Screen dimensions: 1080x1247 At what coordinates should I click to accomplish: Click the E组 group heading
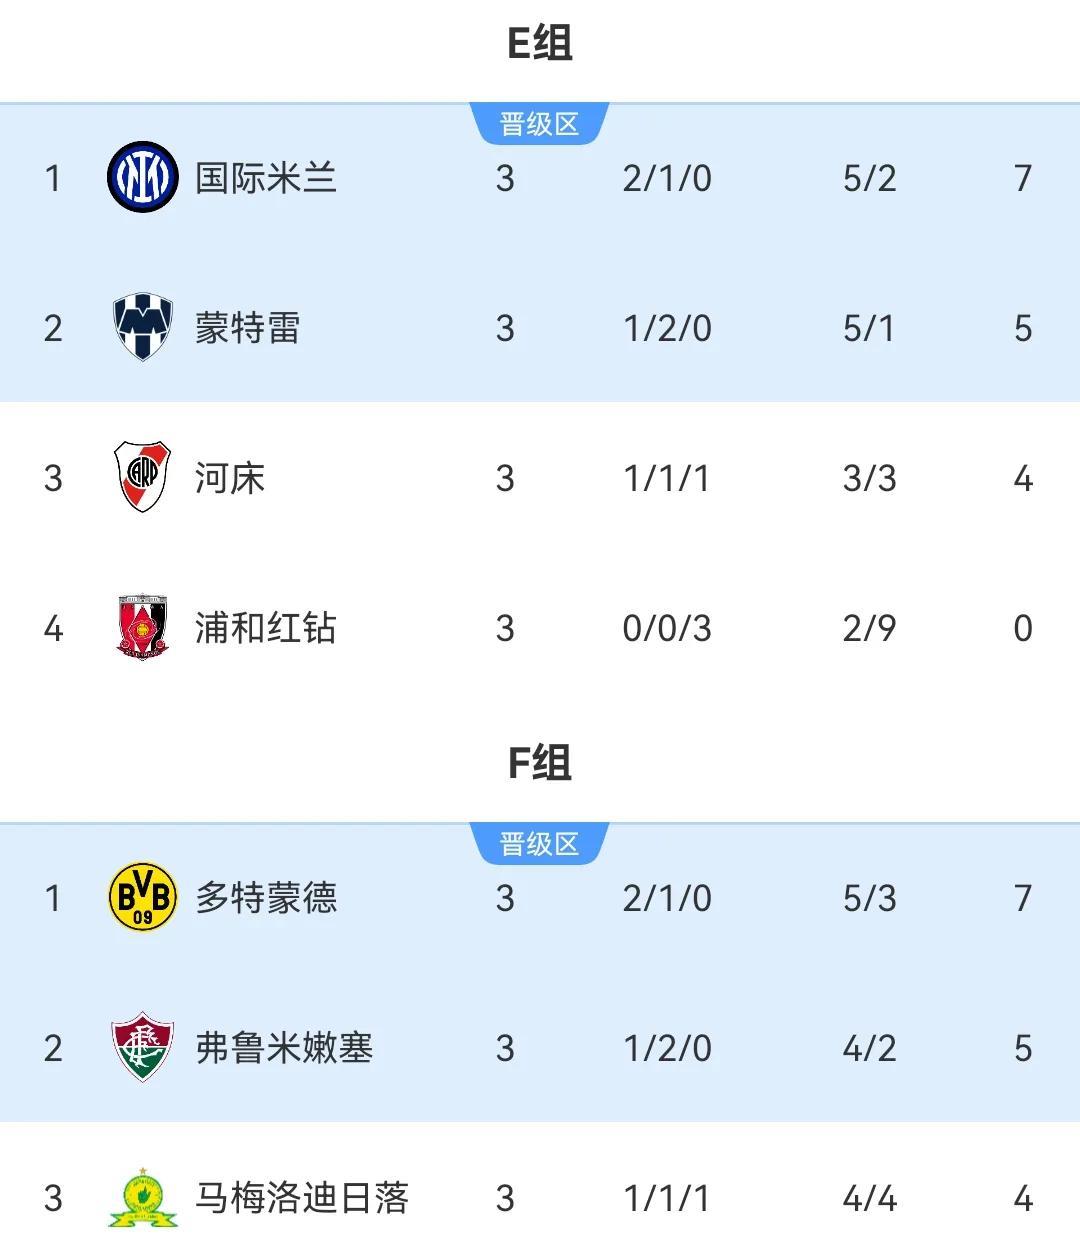click(540, 43)
